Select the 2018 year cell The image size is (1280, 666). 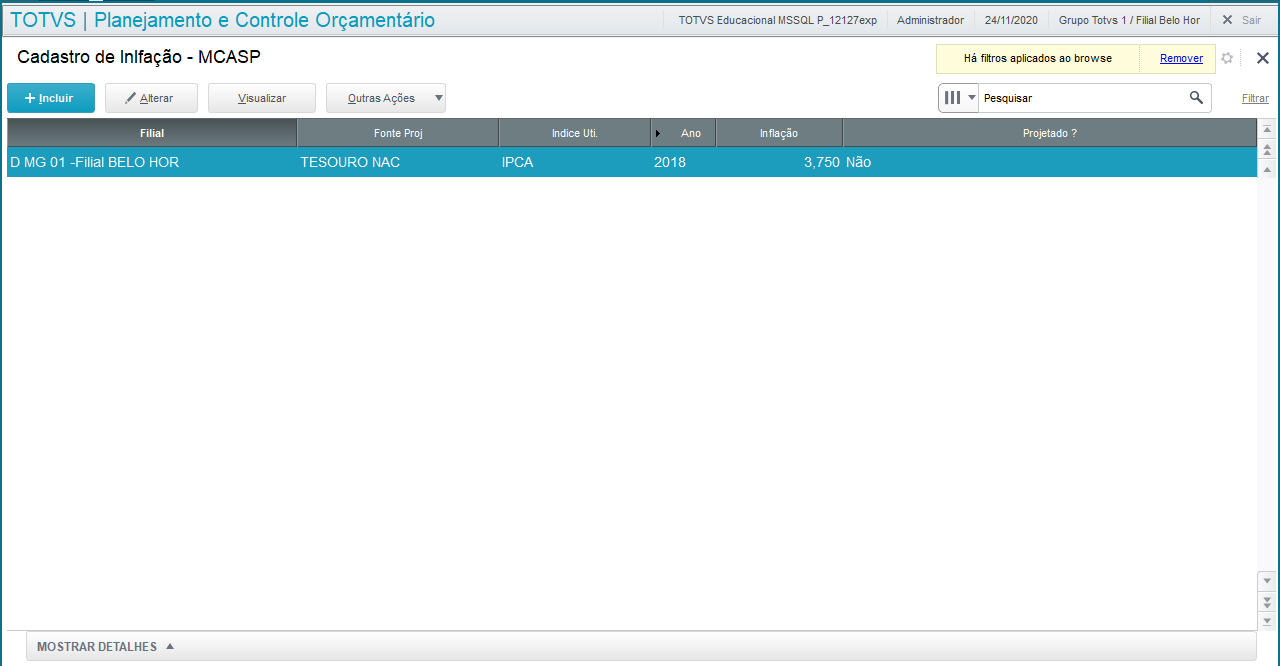[684, 162]
